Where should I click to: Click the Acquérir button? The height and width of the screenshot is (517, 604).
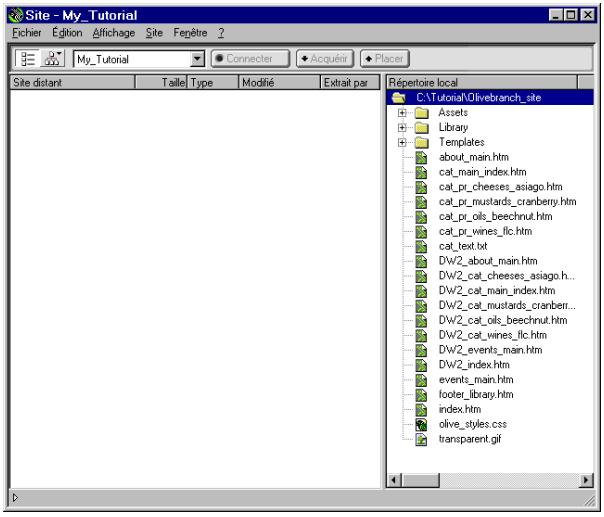[x=325, y=59]
